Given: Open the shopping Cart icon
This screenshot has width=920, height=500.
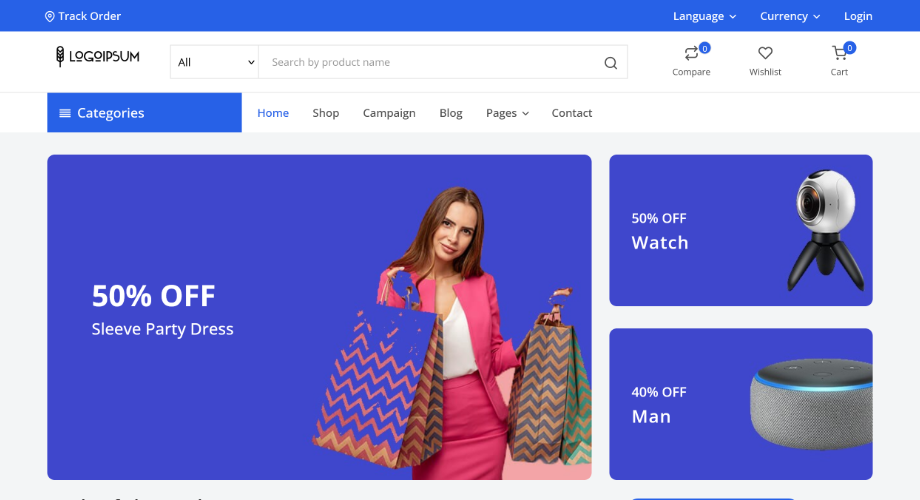Looking at the screenshot, I should click(x=839, y=53).
